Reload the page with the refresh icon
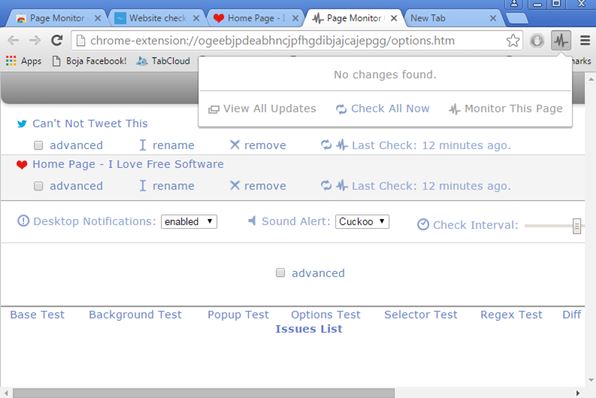596x398 pixels. click(57, 40)
